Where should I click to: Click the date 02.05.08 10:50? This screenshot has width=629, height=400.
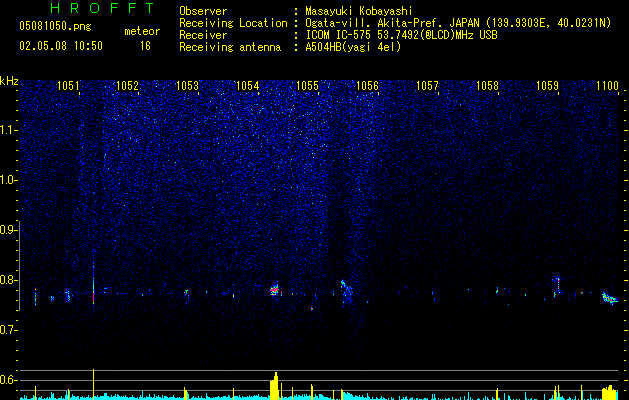point(61,46)
